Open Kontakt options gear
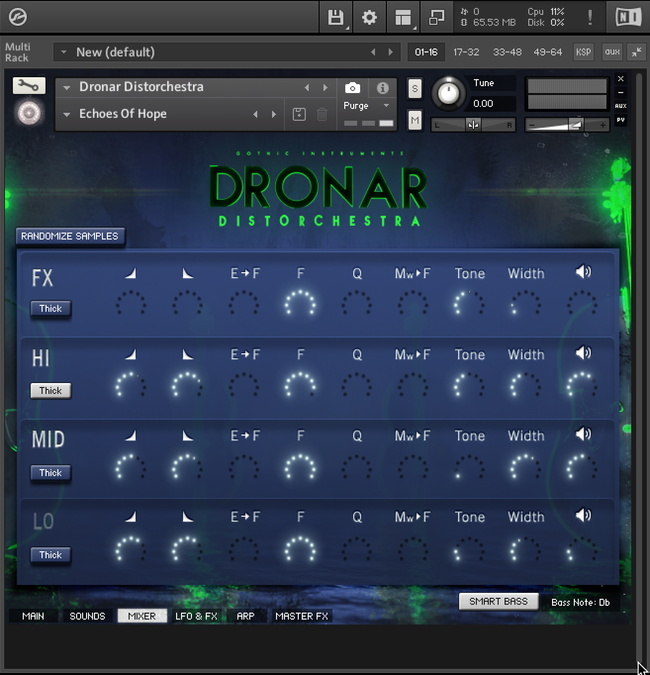The width and height of the screenshot is (650, 675). coord(369,17)
